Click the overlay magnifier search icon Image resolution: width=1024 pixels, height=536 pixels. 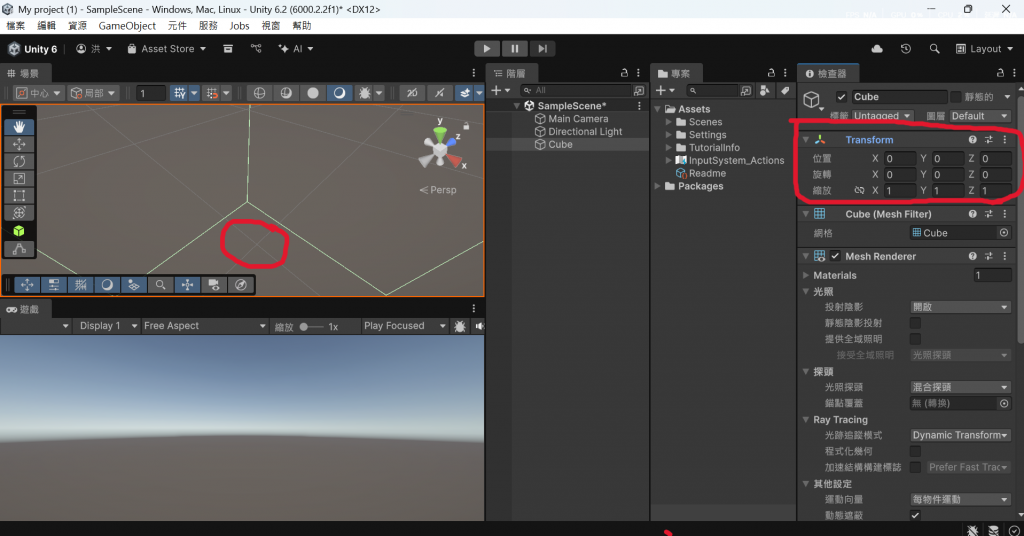pyautogui.click(x=161, y=285)
